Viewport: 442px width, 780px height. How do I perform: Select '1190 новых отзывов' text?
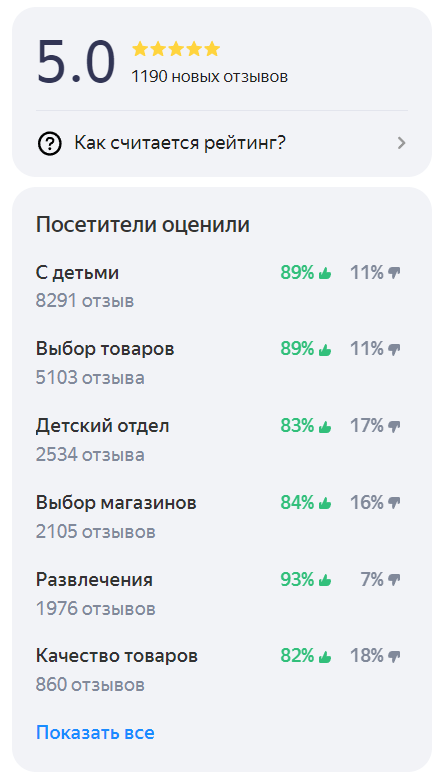coord(210,77)
